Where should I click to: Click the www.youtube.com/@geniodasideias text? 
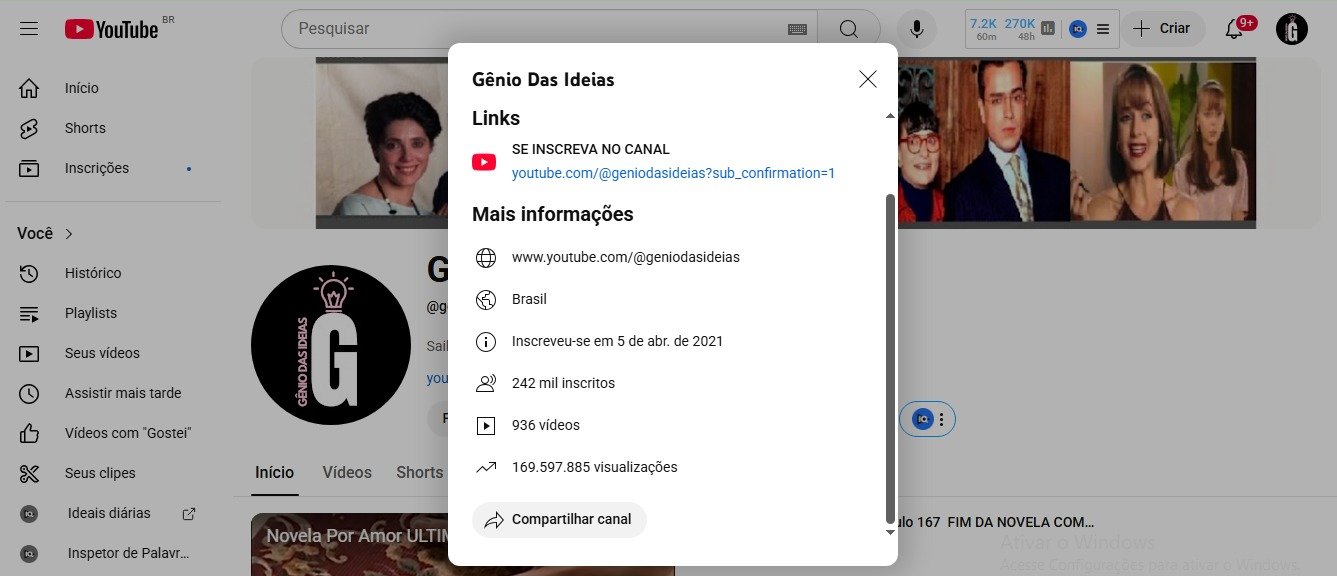(x=626, y=257)
